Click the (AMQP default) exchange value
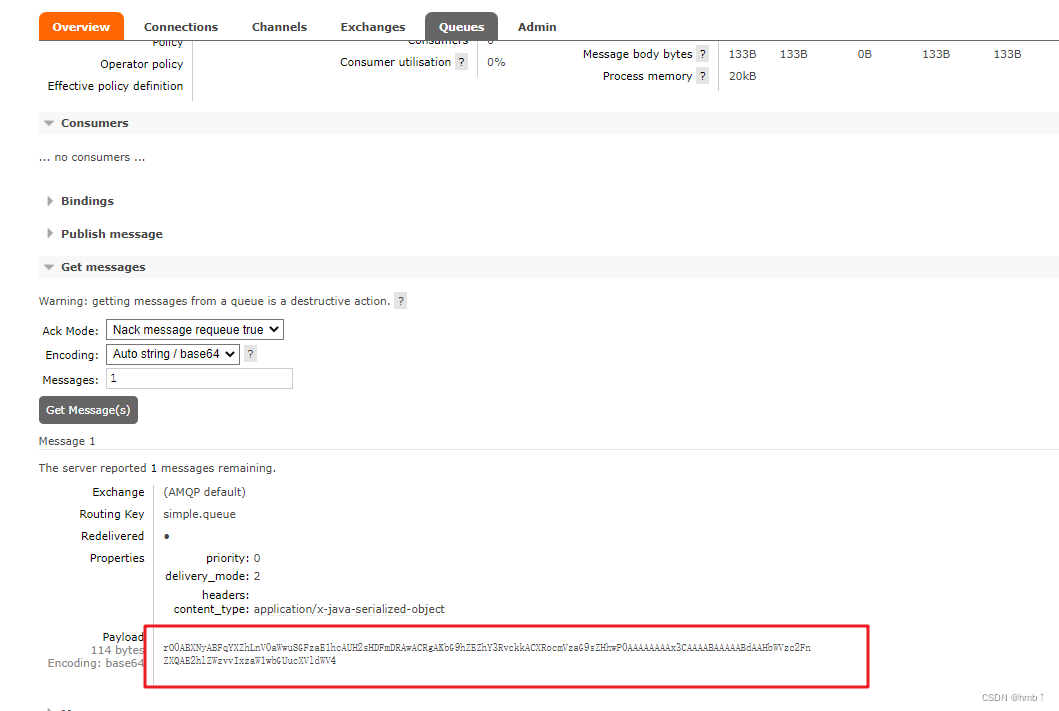 (205, 492)
